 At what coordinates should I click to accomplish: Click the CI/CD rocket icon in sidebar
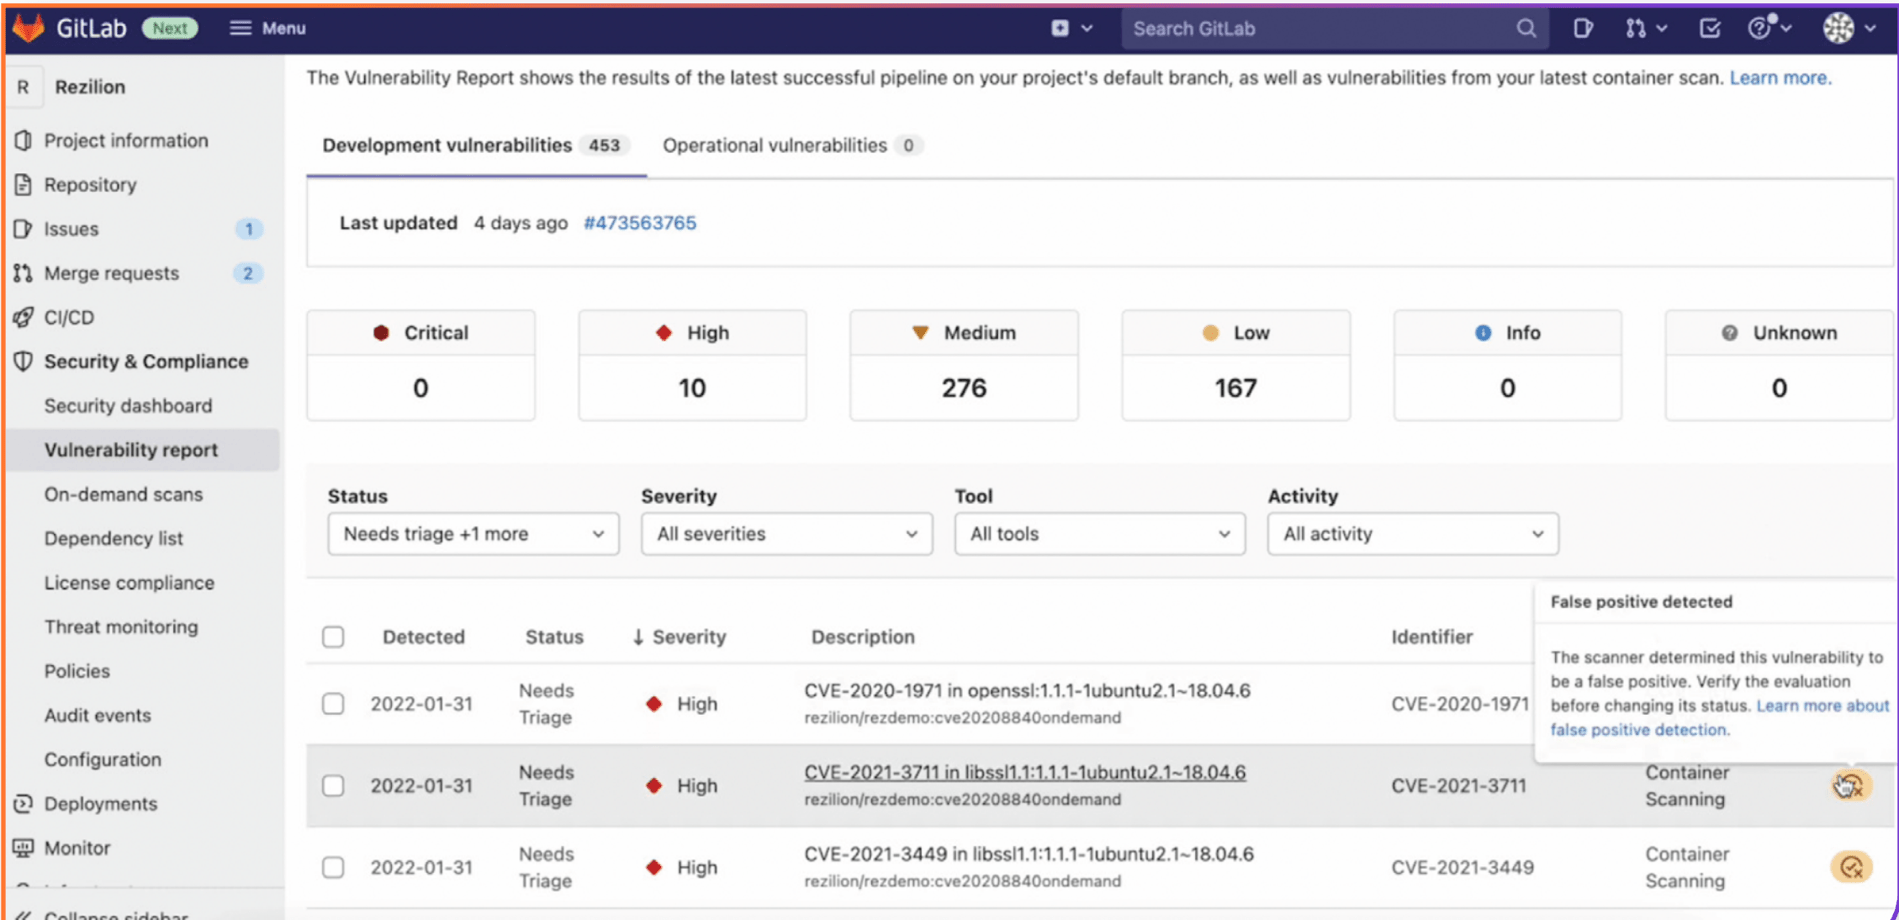tap(25, 317)
